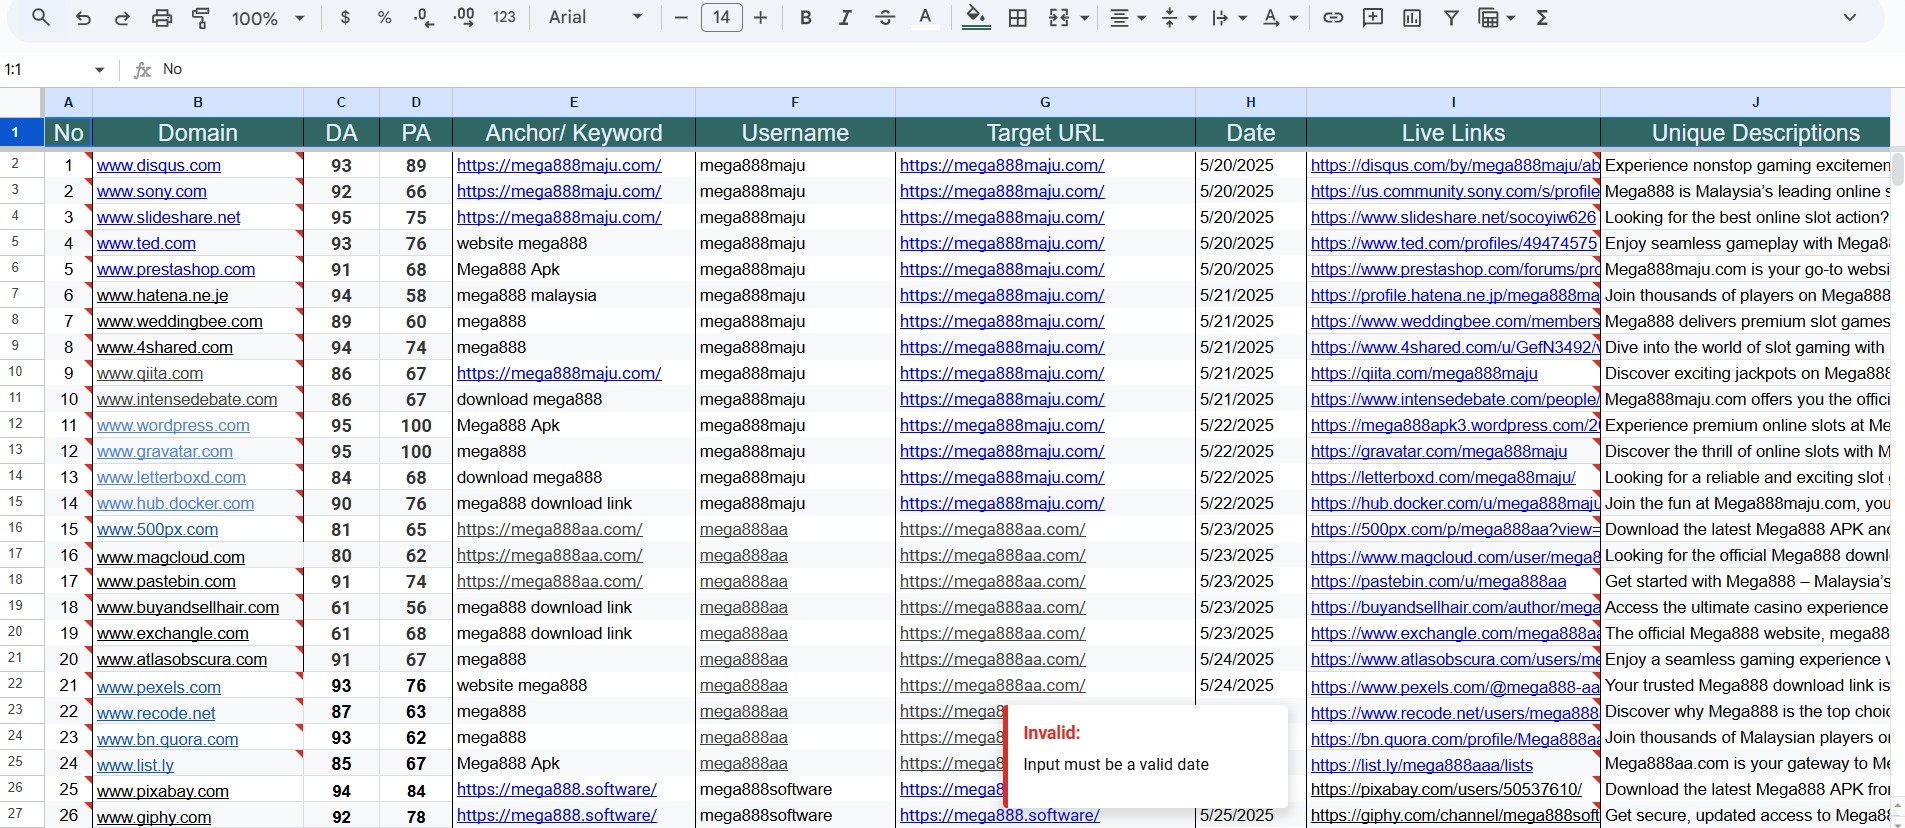
Task: Open the table icon's dropdown arrow
Action: (x=1510, y=18)
